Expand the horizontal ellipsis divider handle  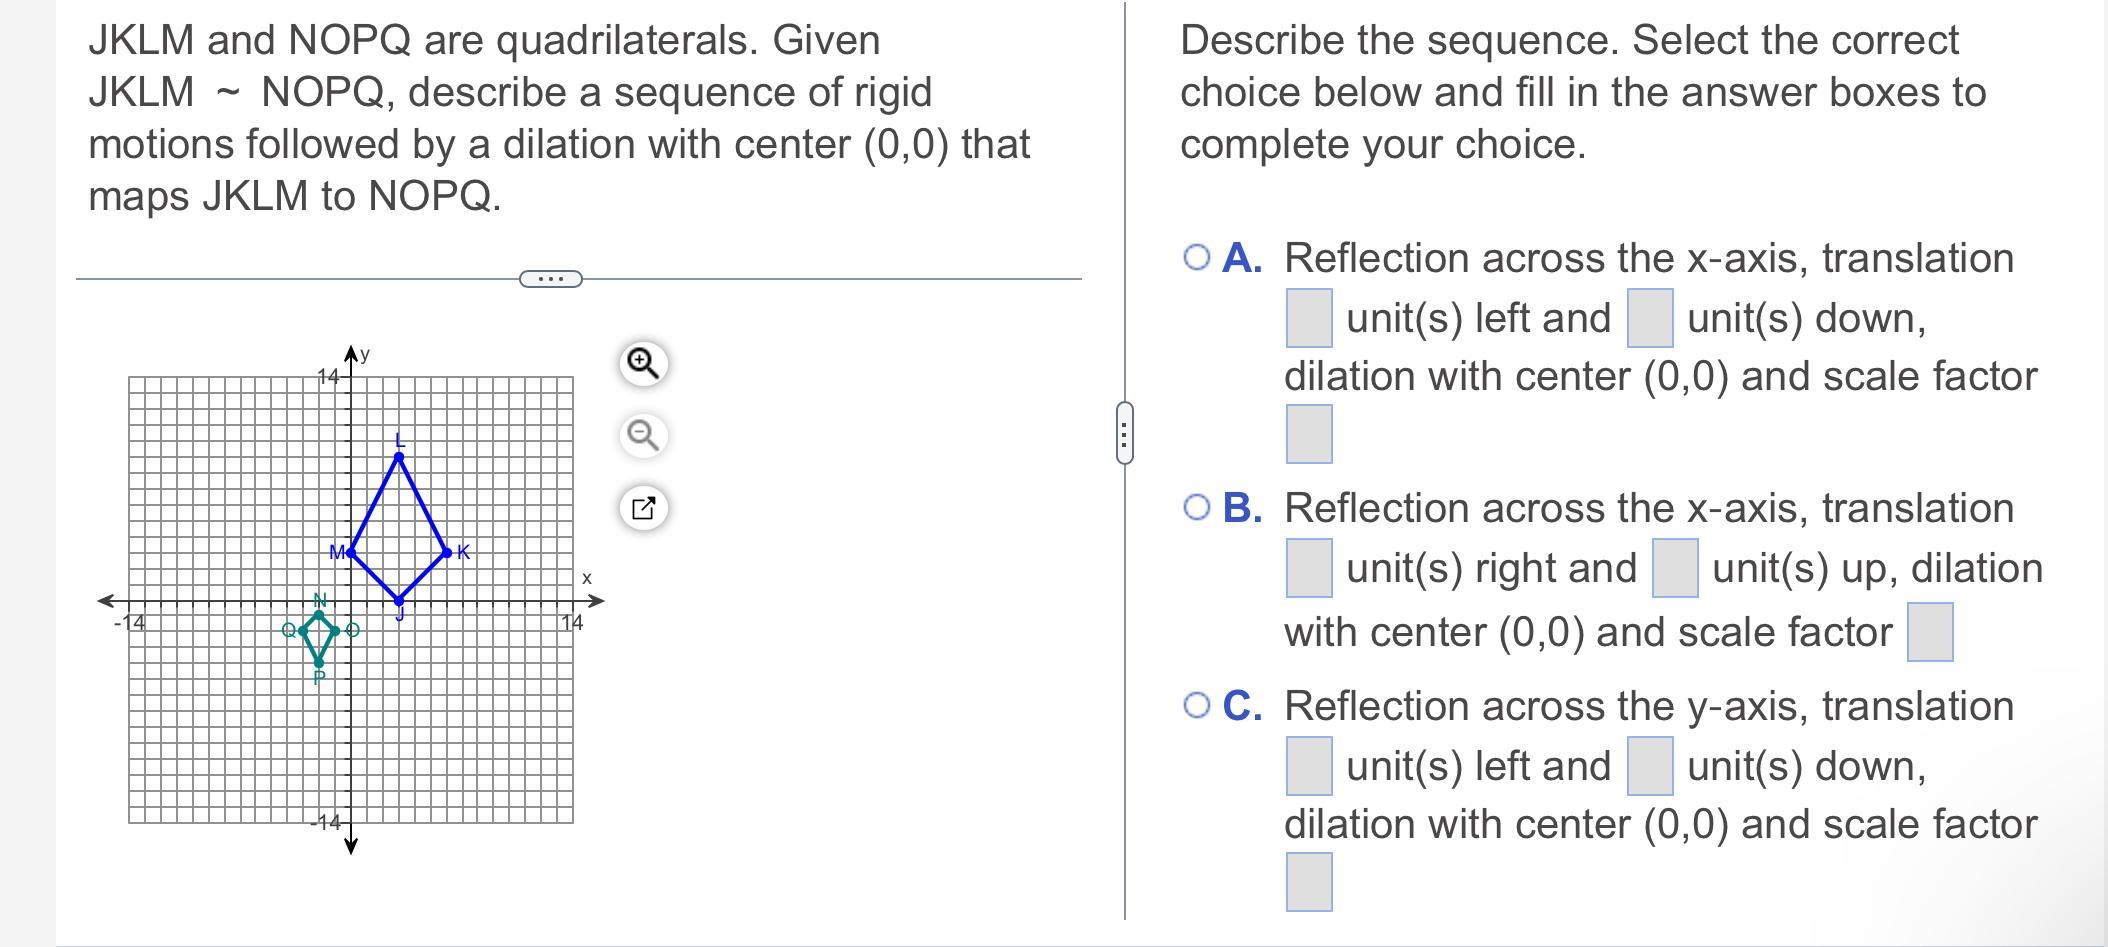550,278
